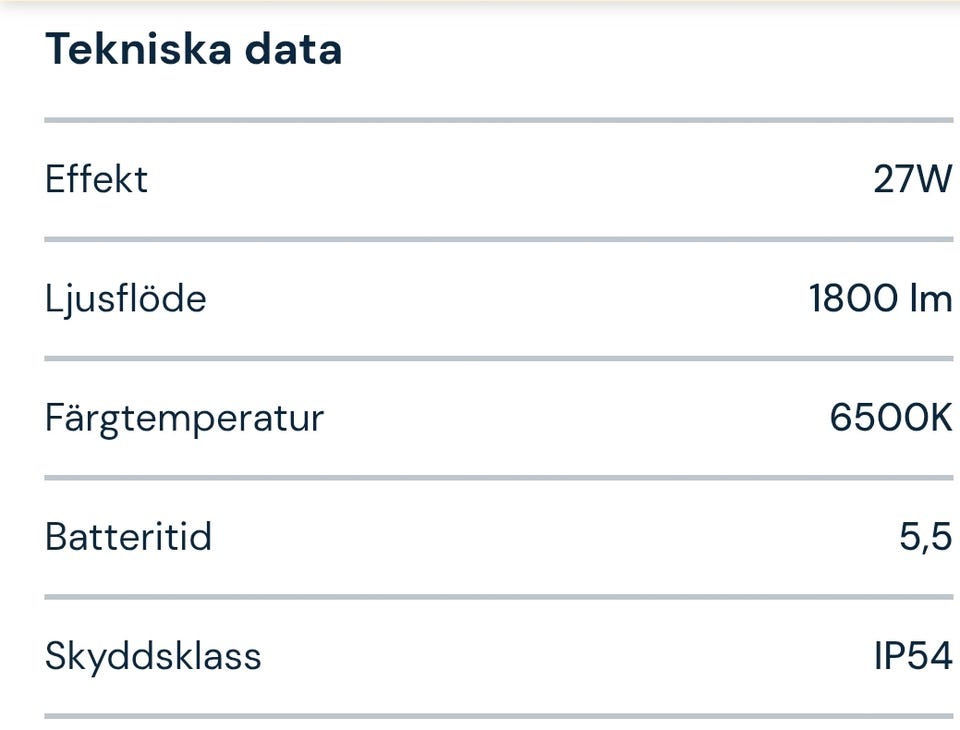Select the Batteritid label
The height and width of the screenshot is (730, 960).
click(128, 537)
